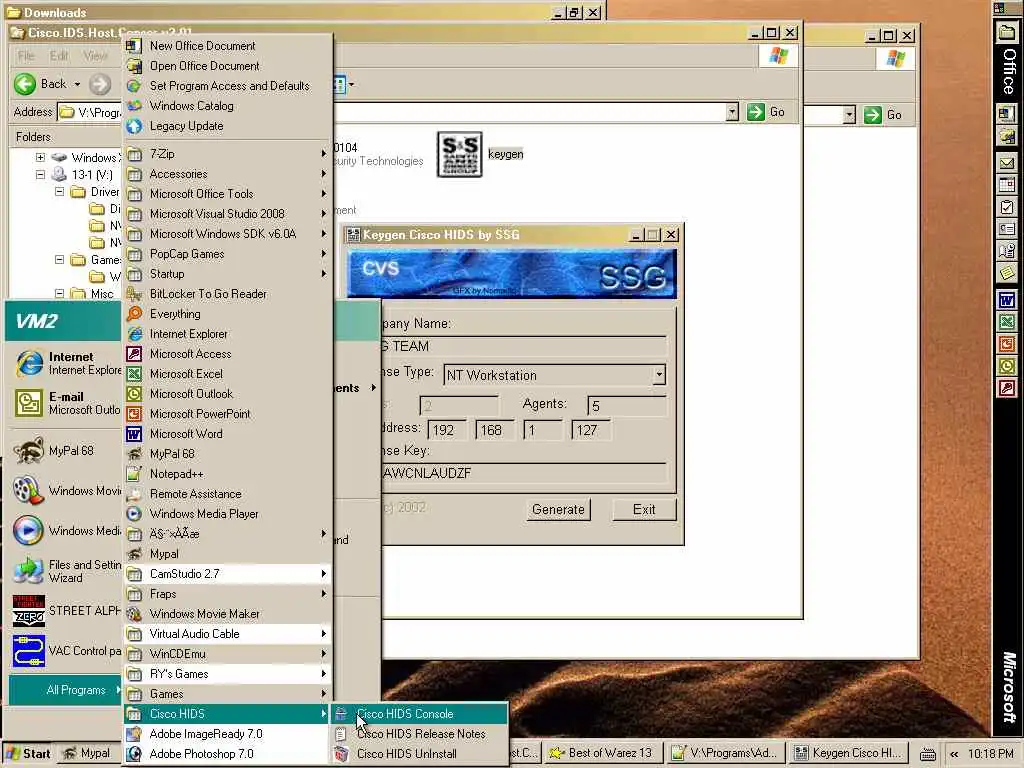The width and height of the screenshot is (1024, 768).
Task: Click the License Key field in keygen
Action: tap(524, 473)
